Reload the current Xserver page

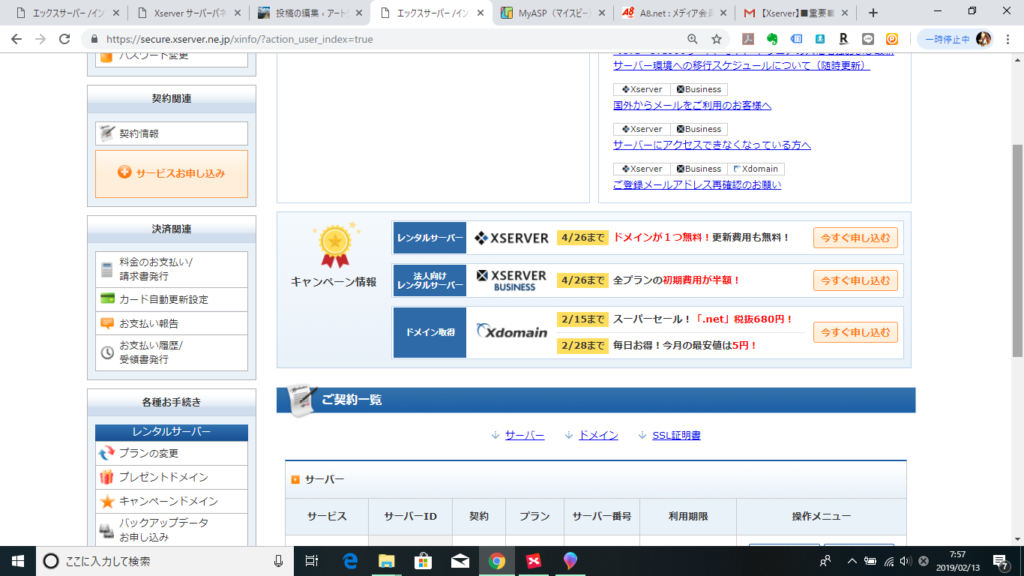click(64, 39)
